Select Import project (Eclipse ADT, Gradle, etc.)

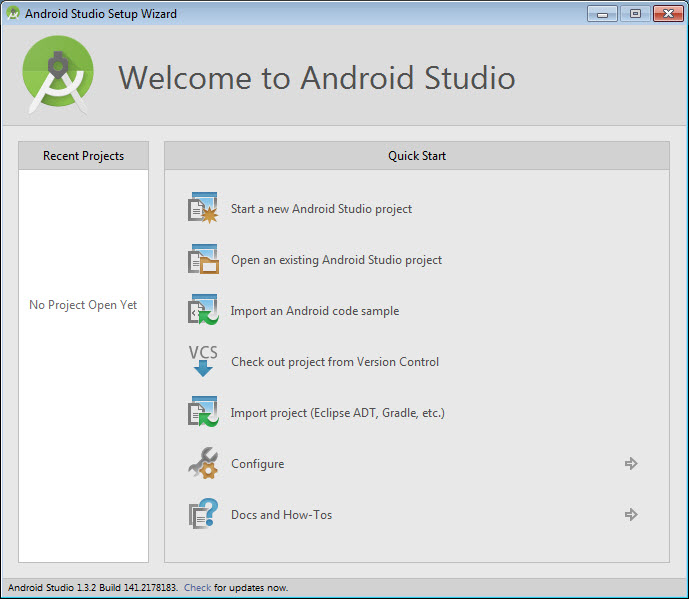[x=337, y=413]
